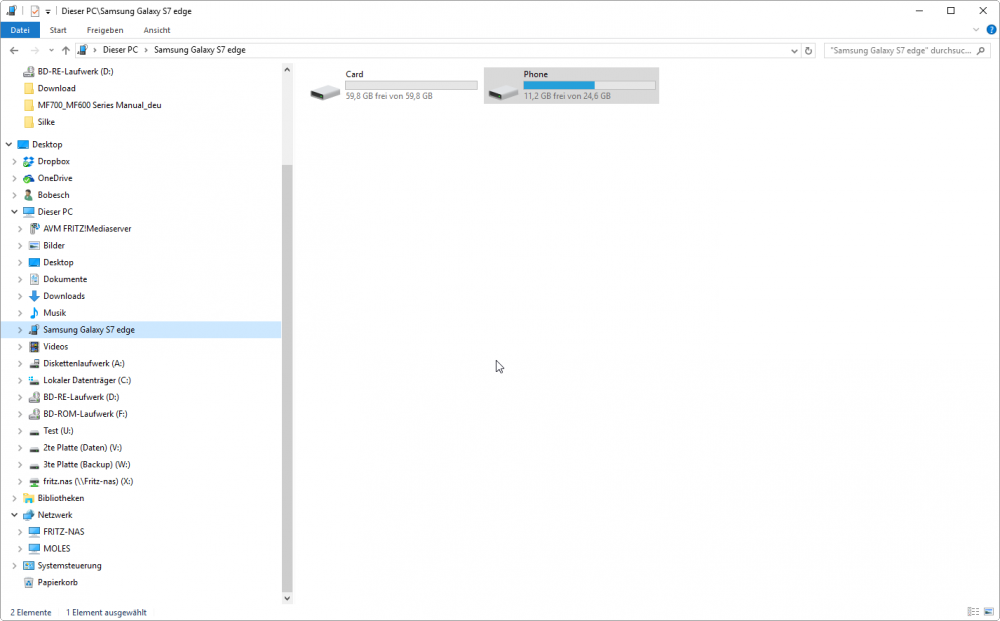Click Dieser PC in the breadcrumb path
Screen dimensions: 1000x621
(119, 50)
